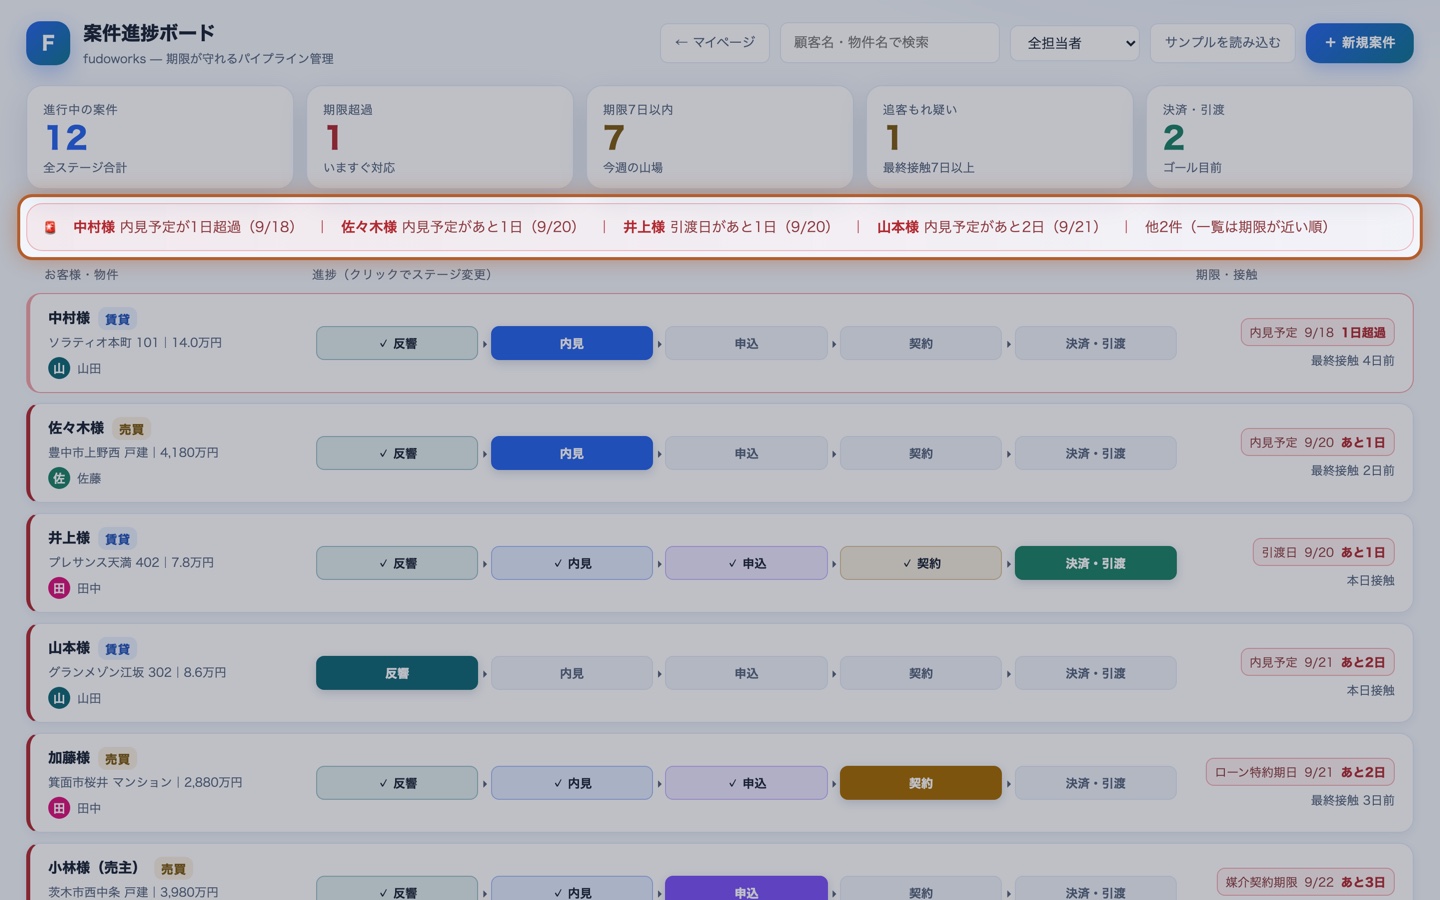Click 山田 avatar icon on 中村様 card

click(x=59, y=368)
